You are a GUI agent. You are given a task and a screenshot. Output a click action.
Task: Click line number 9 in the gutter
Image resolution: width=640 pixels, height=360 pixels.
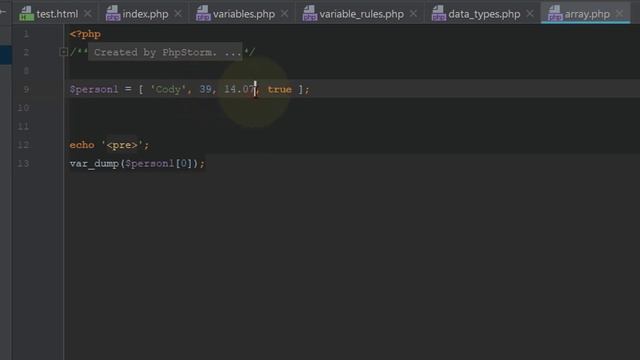(x=26, y=89)
